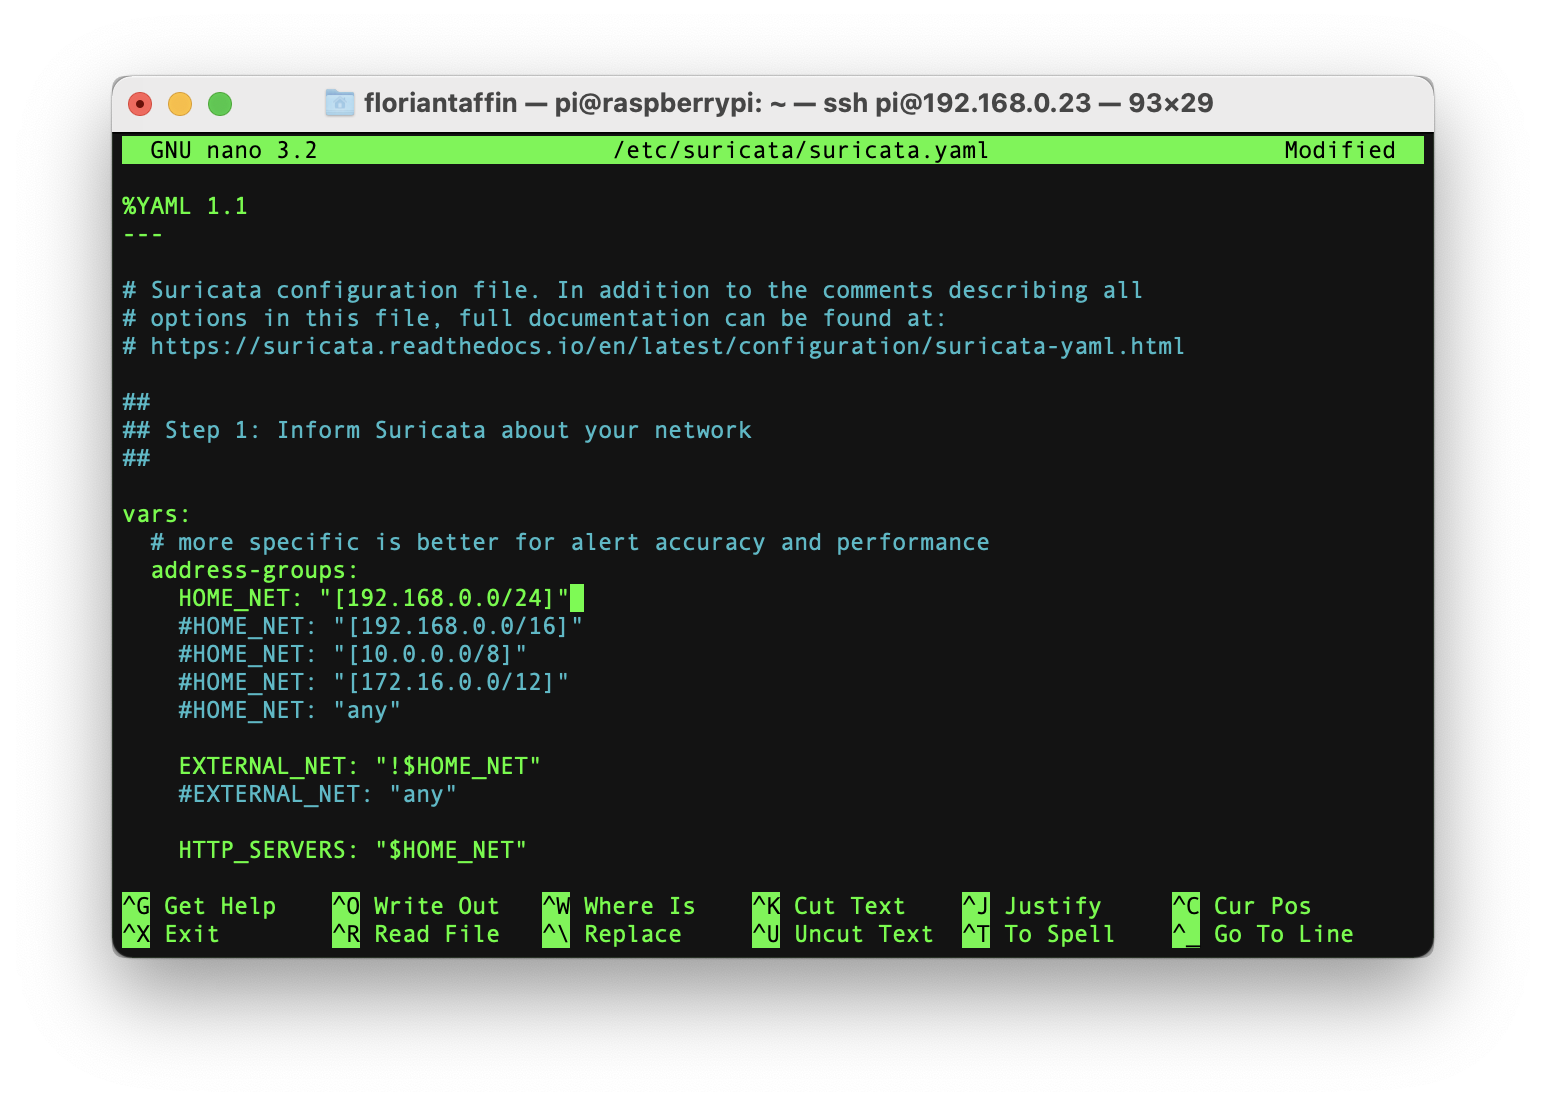The image size is (1546, 1106).
Task: Click the ^K Cut Text shortcut
Action: 829,906
